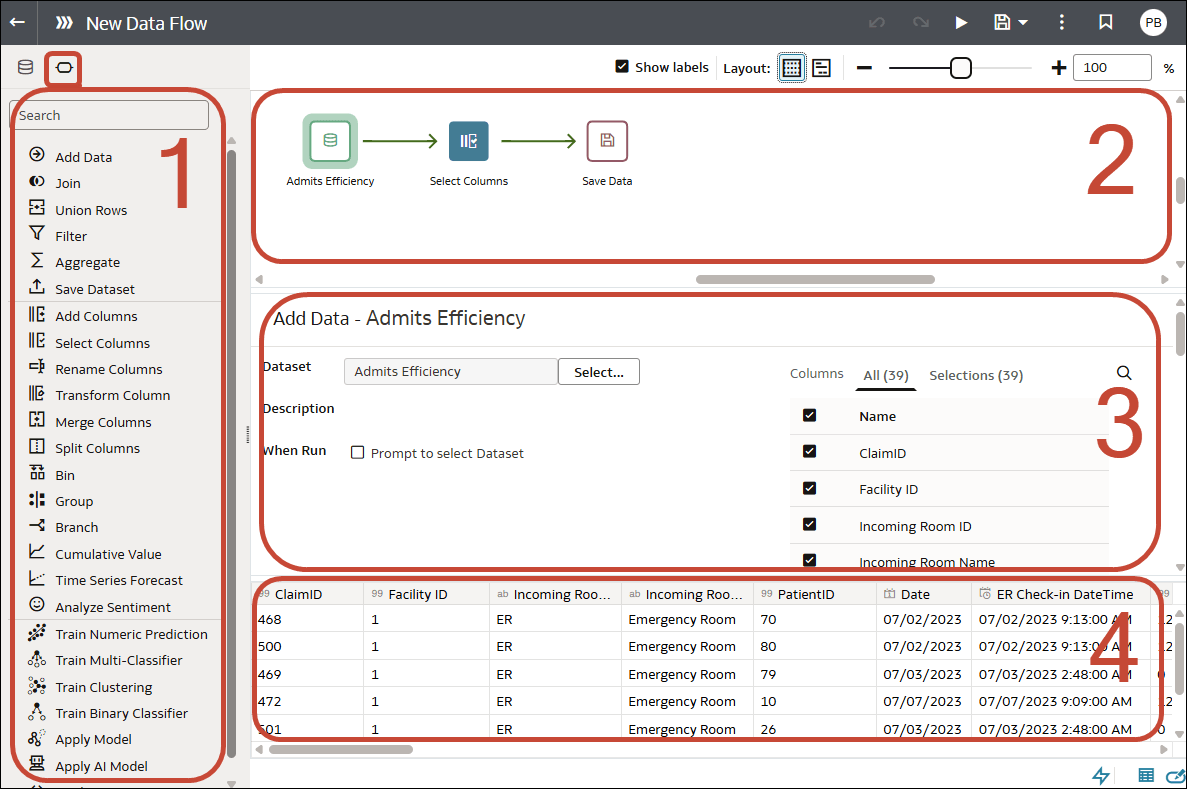Viewport: 1187px width, 789px height.
Task: Open the more options kebab menu
Action: click(1061, 22)
